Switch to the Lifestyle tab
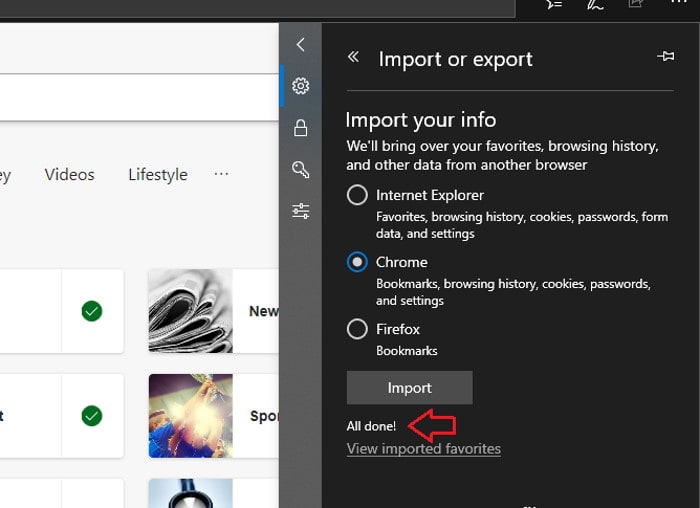The image size is (700, 508). click(x=158, y=175)
